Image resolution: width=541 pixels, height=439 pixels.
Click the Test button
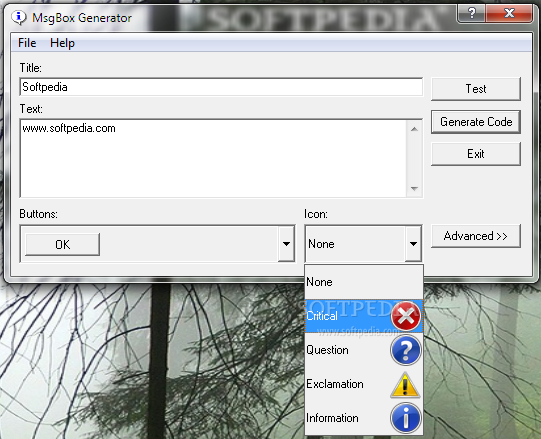(x=476, y=89)
